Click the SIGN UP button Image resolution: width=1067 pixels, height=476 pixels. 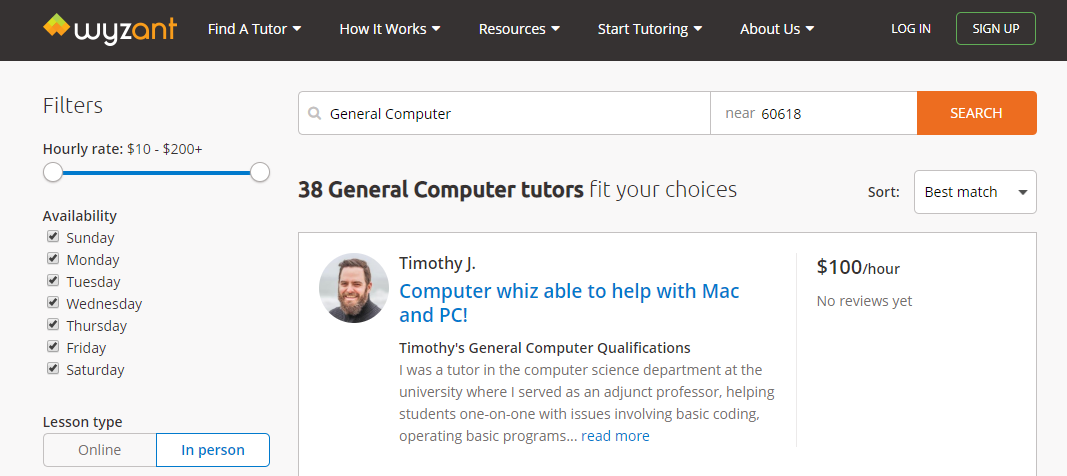pyautogui.click(x=995, y=29)
